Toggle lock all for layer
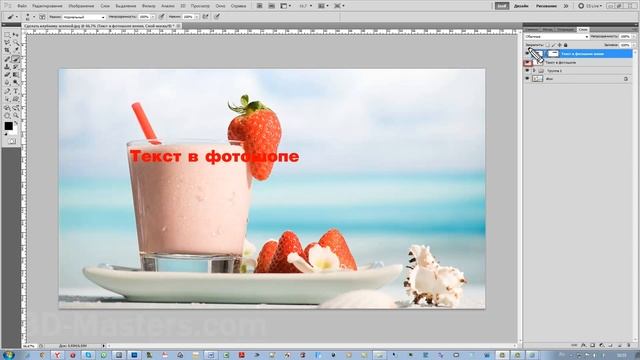Image resolution: width=640 pixels, height=360 pixels. tap(565, 45)
